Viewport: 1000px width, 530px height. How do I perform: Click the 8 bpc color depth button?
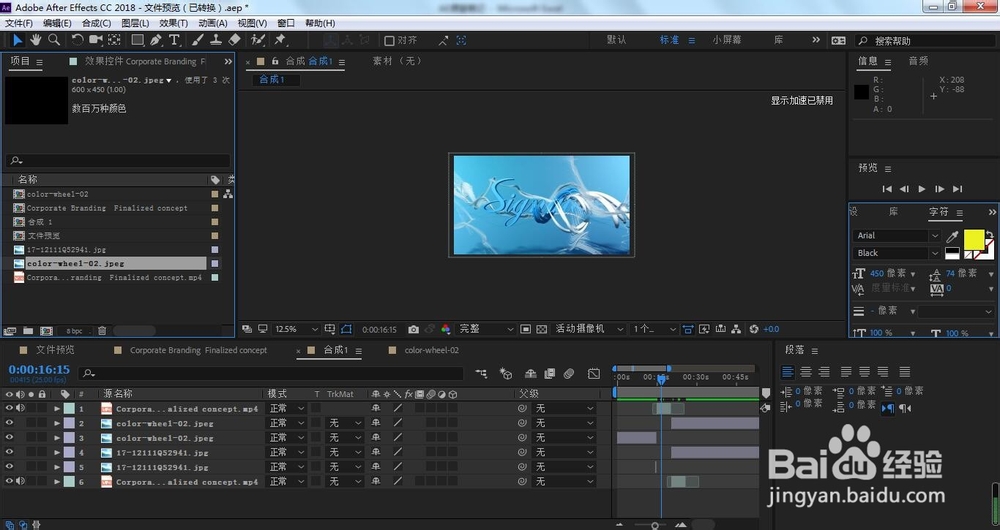pyautogui.click(x=74, y=331)
